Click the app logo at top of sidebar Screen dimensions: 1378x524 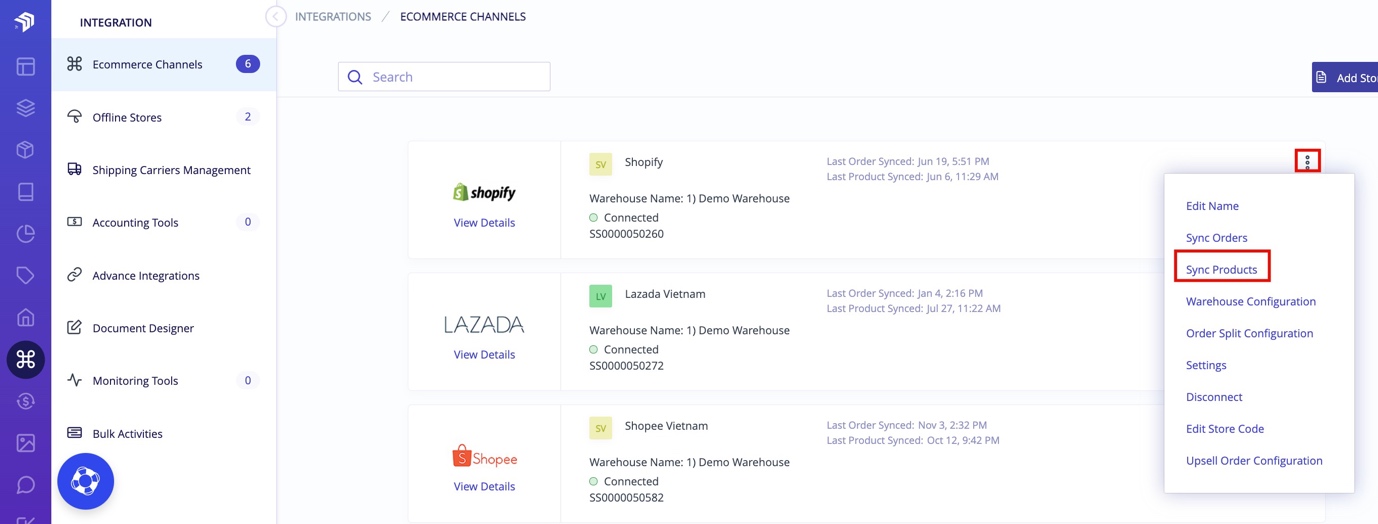25,22
